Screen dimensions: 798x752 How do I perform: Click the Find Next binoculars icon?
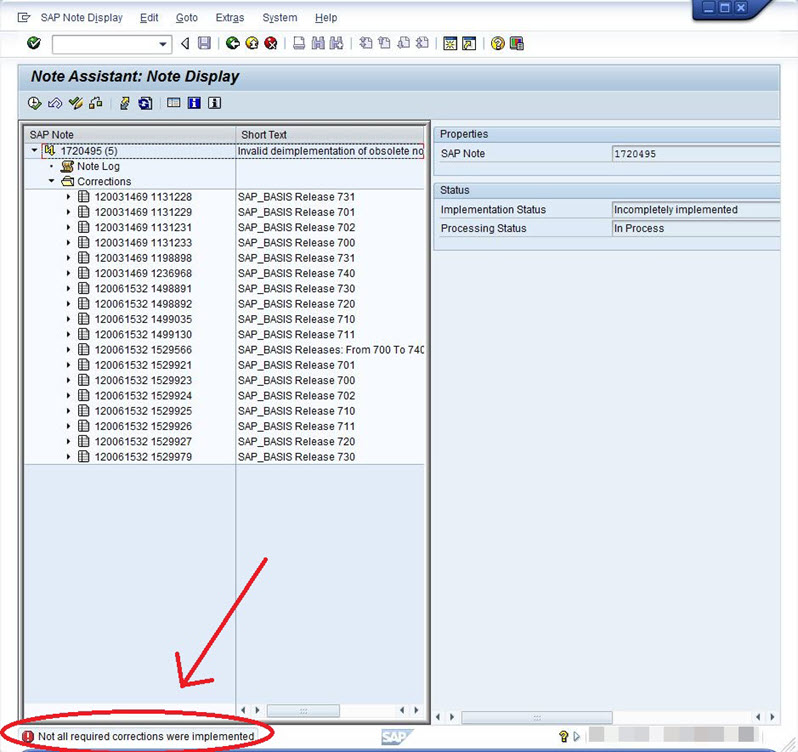point(336,43)
